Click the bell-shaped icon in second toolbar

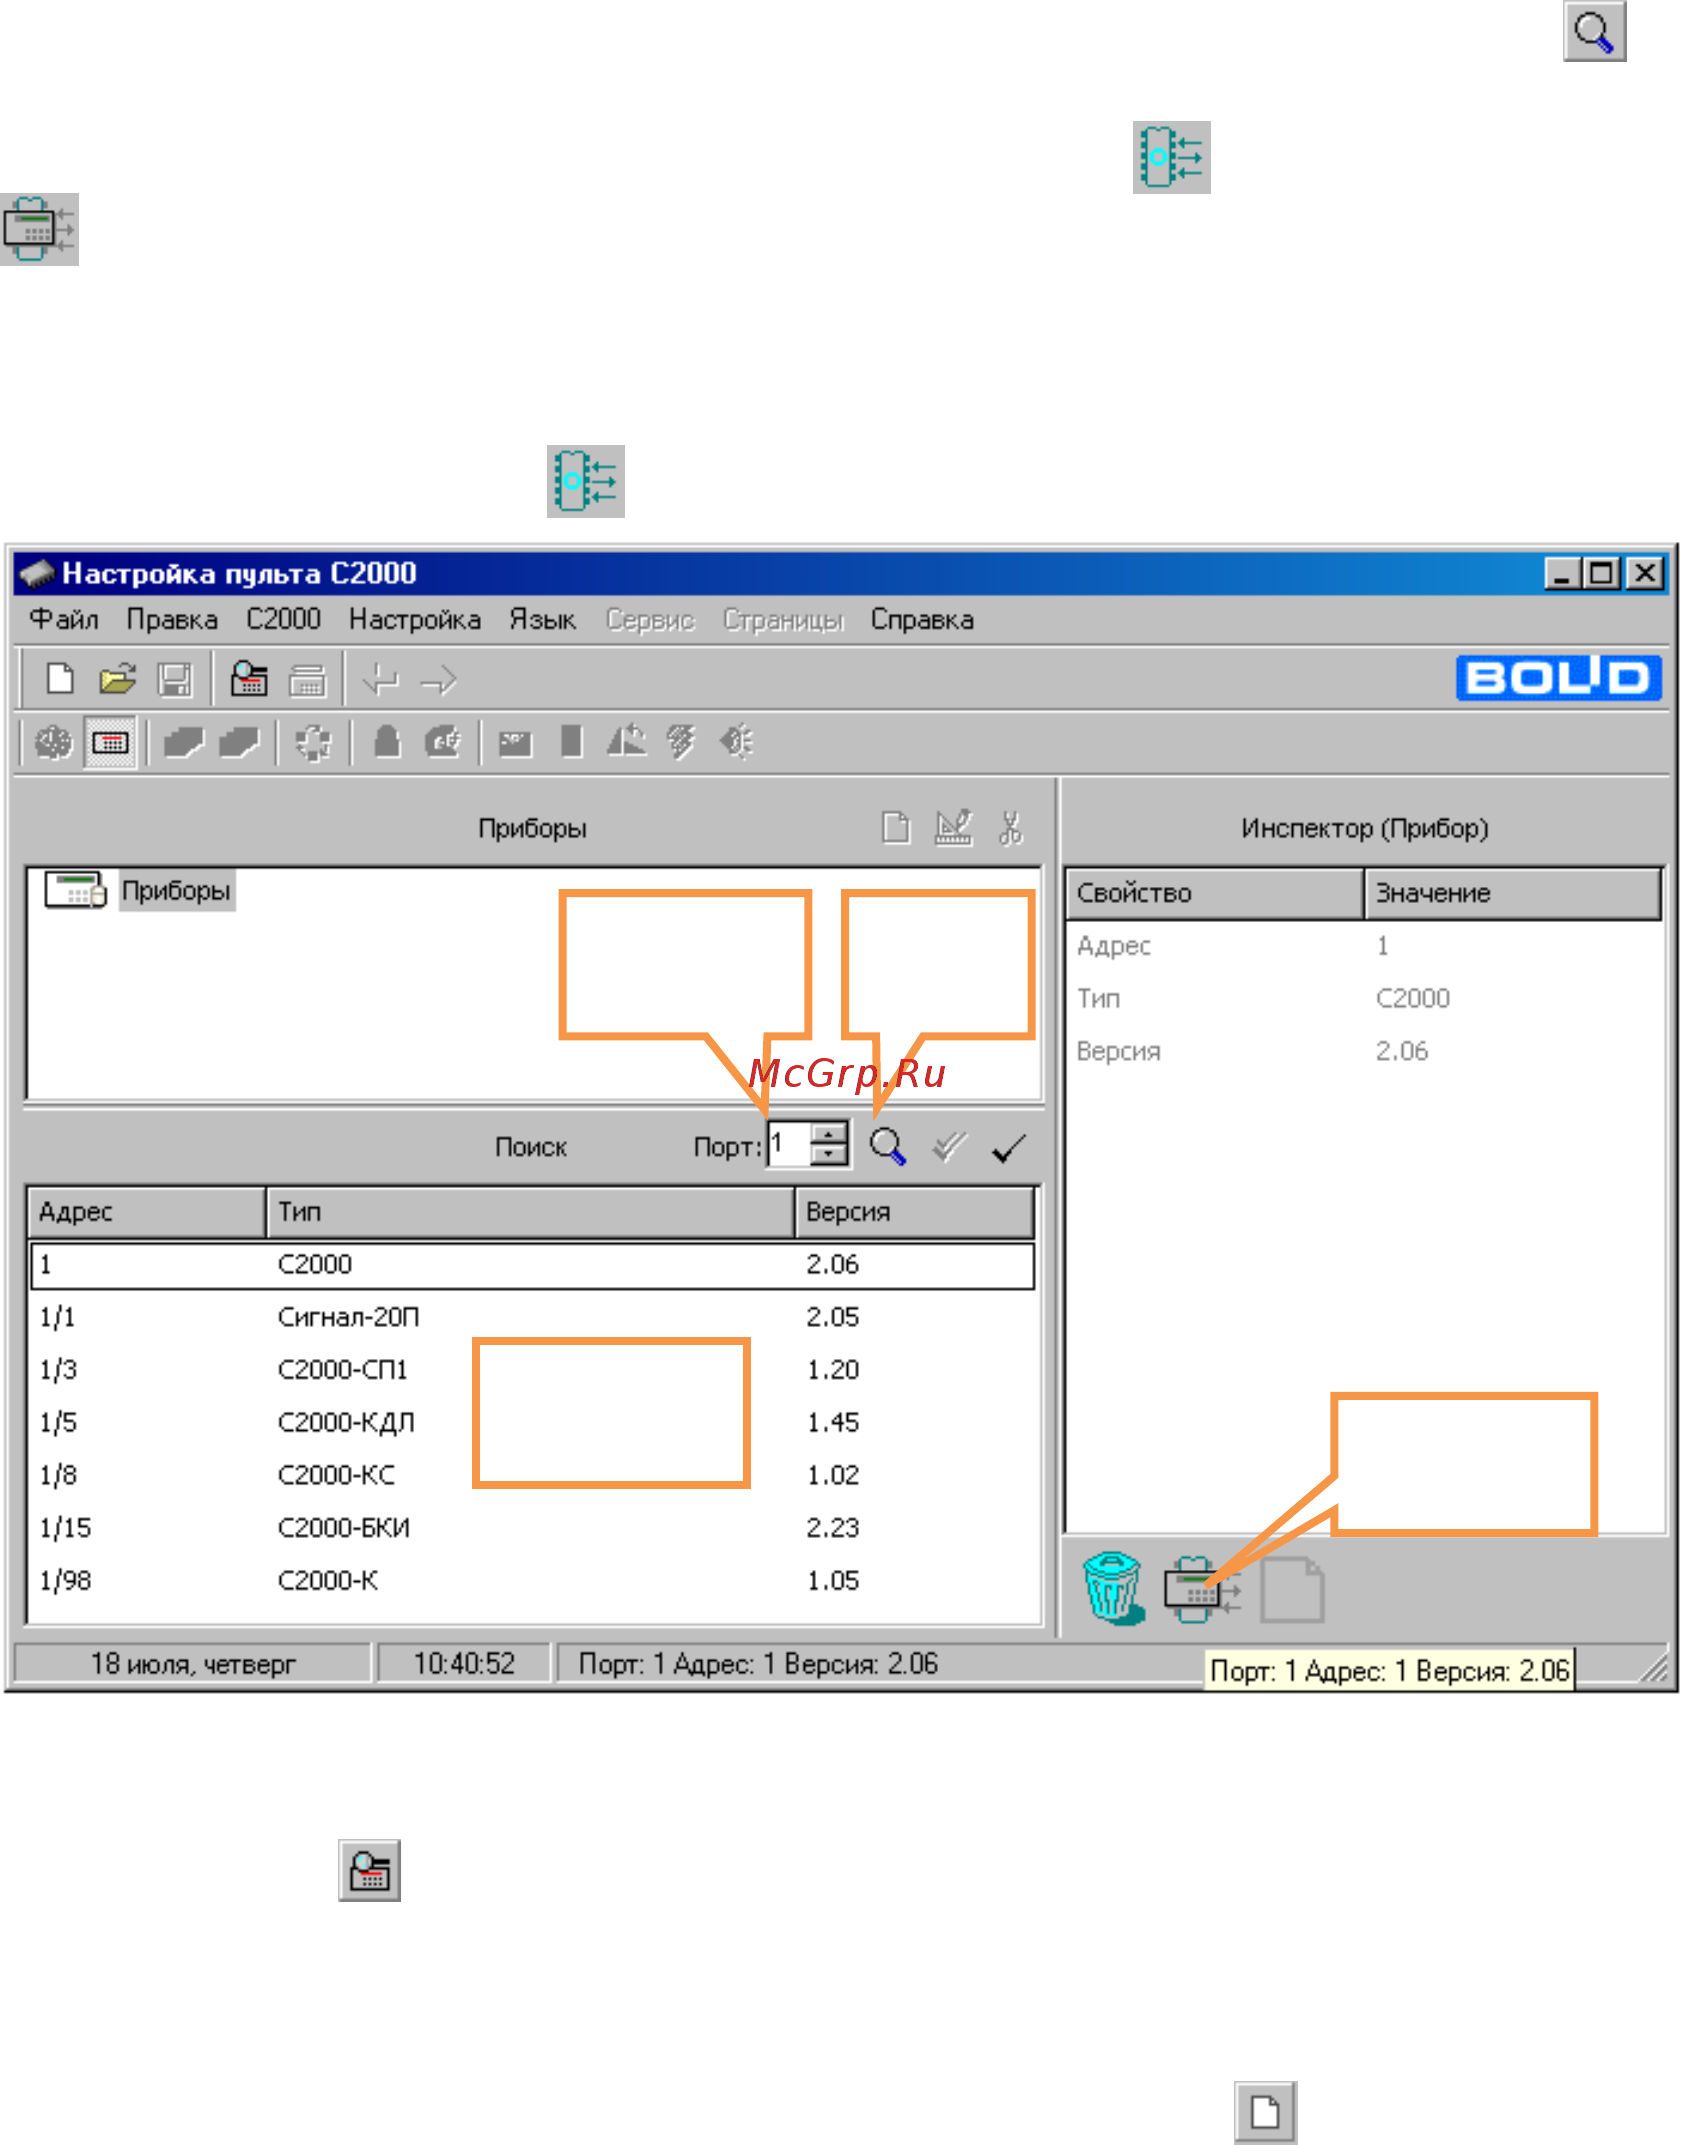click(x=387, y=742)
